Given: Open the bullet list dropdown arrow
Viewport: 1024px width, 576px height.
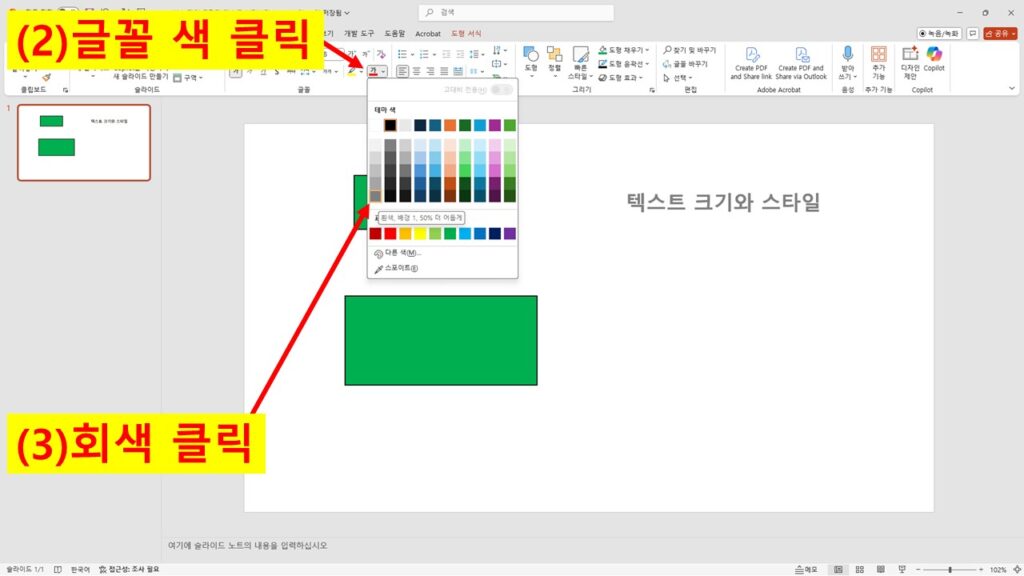Looking at the screenshot, I should pos(412,54).
